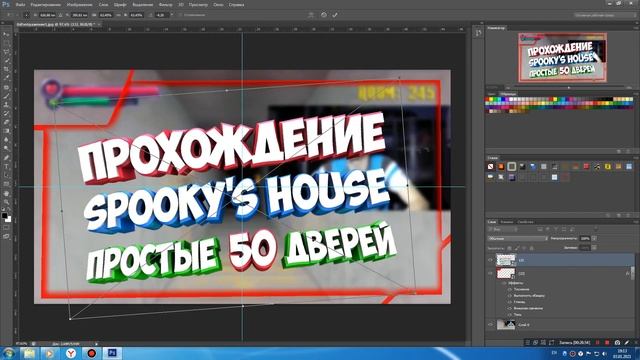Toggle the Глянец effect visibility
This screenshot has height=360, width=640.
pos(510,302)
